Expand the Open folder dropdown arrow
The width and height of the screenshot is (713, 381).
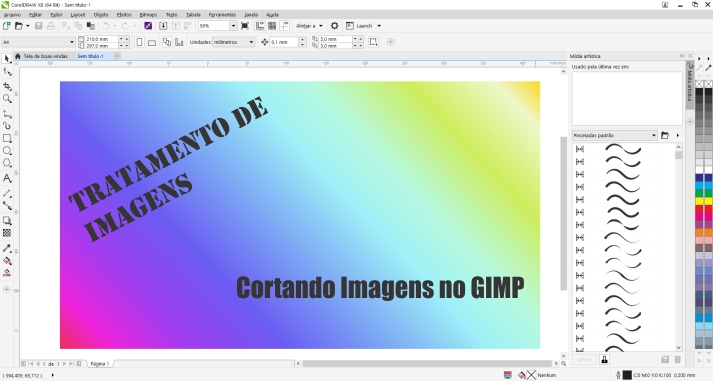27,26
